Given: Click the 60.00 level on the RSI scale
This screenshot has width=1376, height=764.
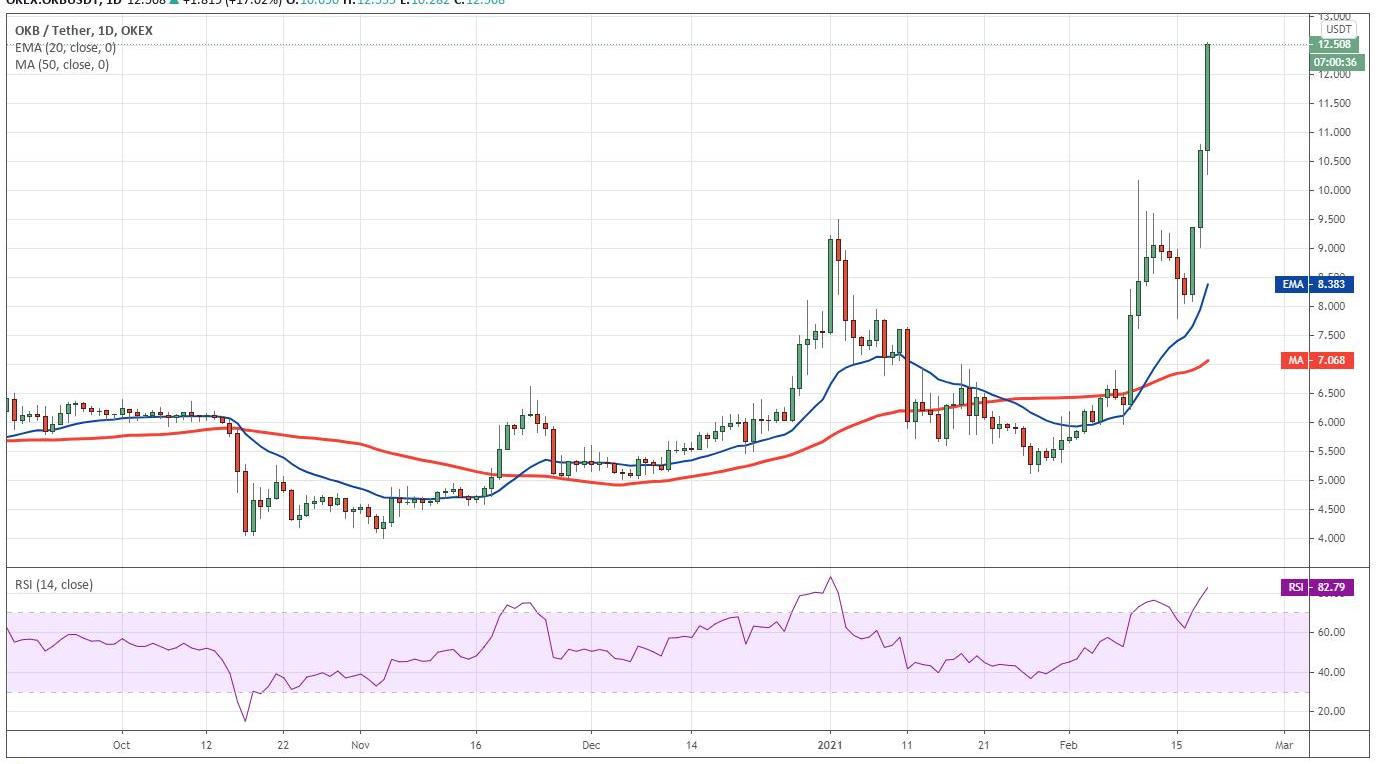Looking at the screenshot, I should pyautogui.click(x=1330, y=633).
